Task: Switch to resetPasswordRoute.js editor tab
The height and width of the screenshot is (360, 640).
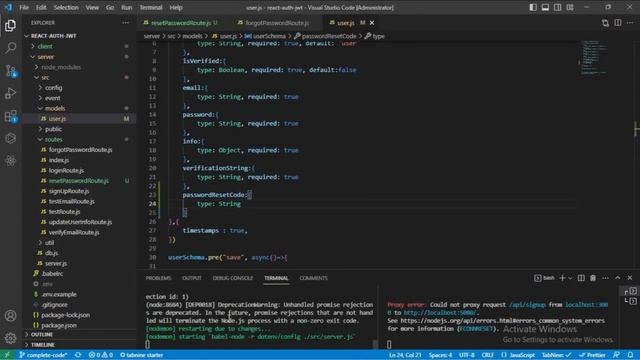Action: coord(181,23)
